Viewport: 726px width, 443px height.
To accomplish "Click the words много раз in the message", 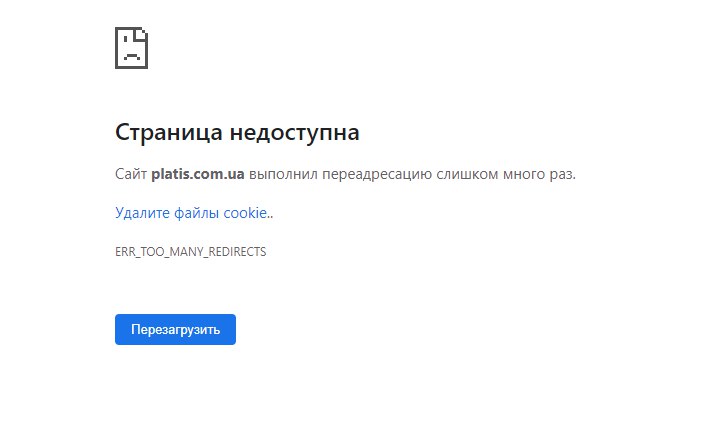I will pos(539,175).
